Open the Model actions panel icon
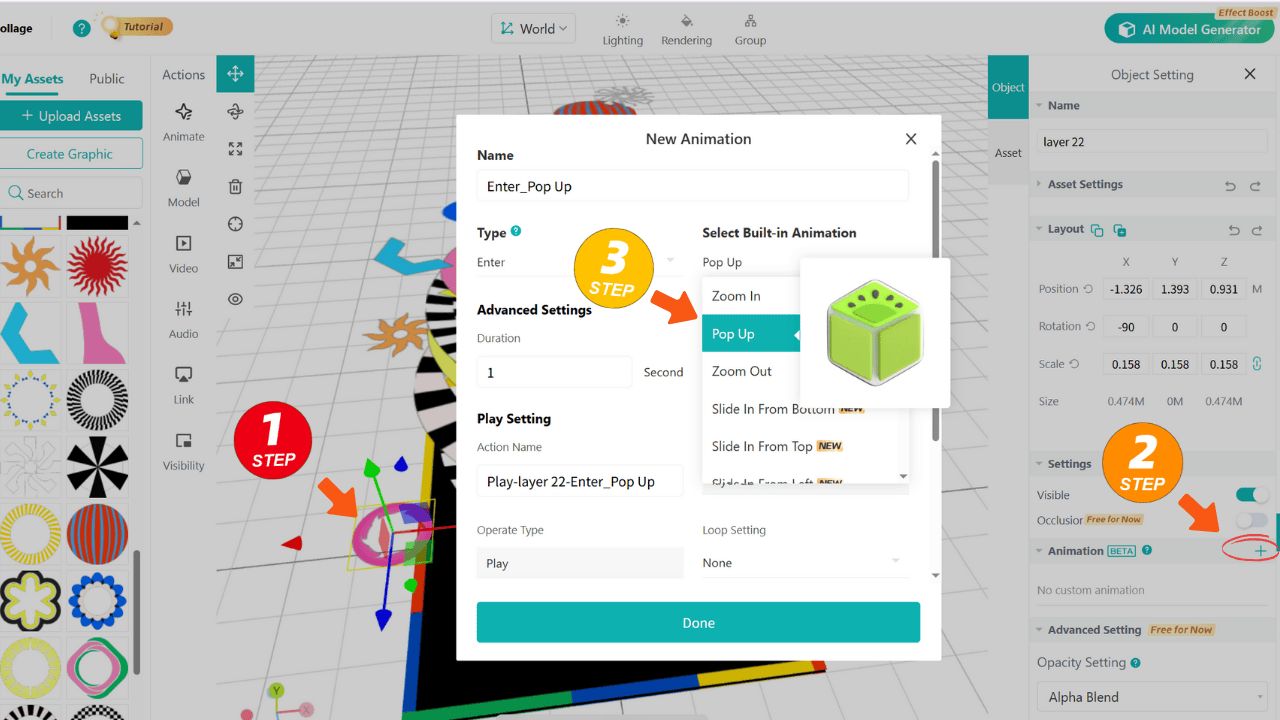 pos(183,179)
